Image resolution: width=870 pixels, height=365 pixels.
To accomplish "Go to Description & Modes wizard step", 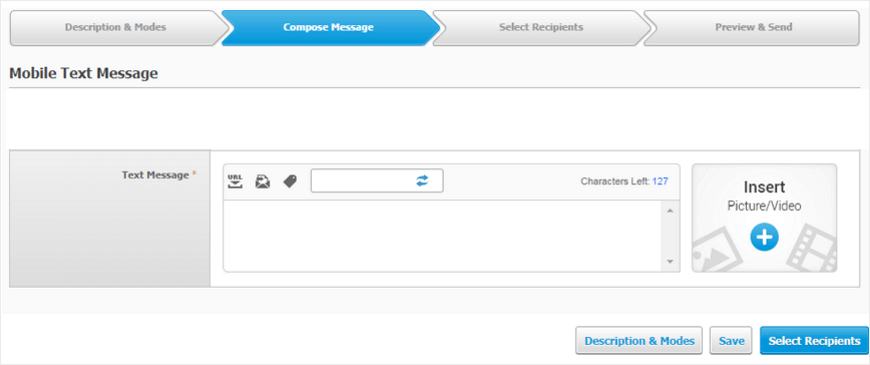I will (x=115, y=27).
